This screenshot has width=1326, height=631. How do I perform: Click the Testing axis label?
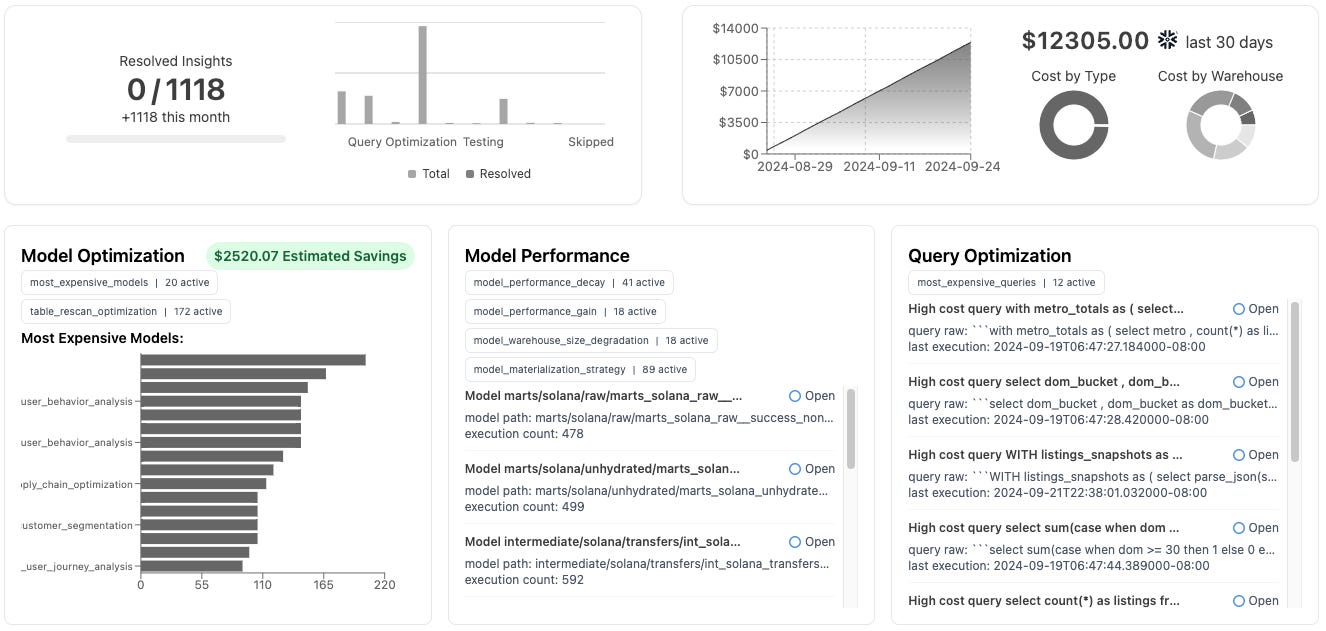[483, 142]
